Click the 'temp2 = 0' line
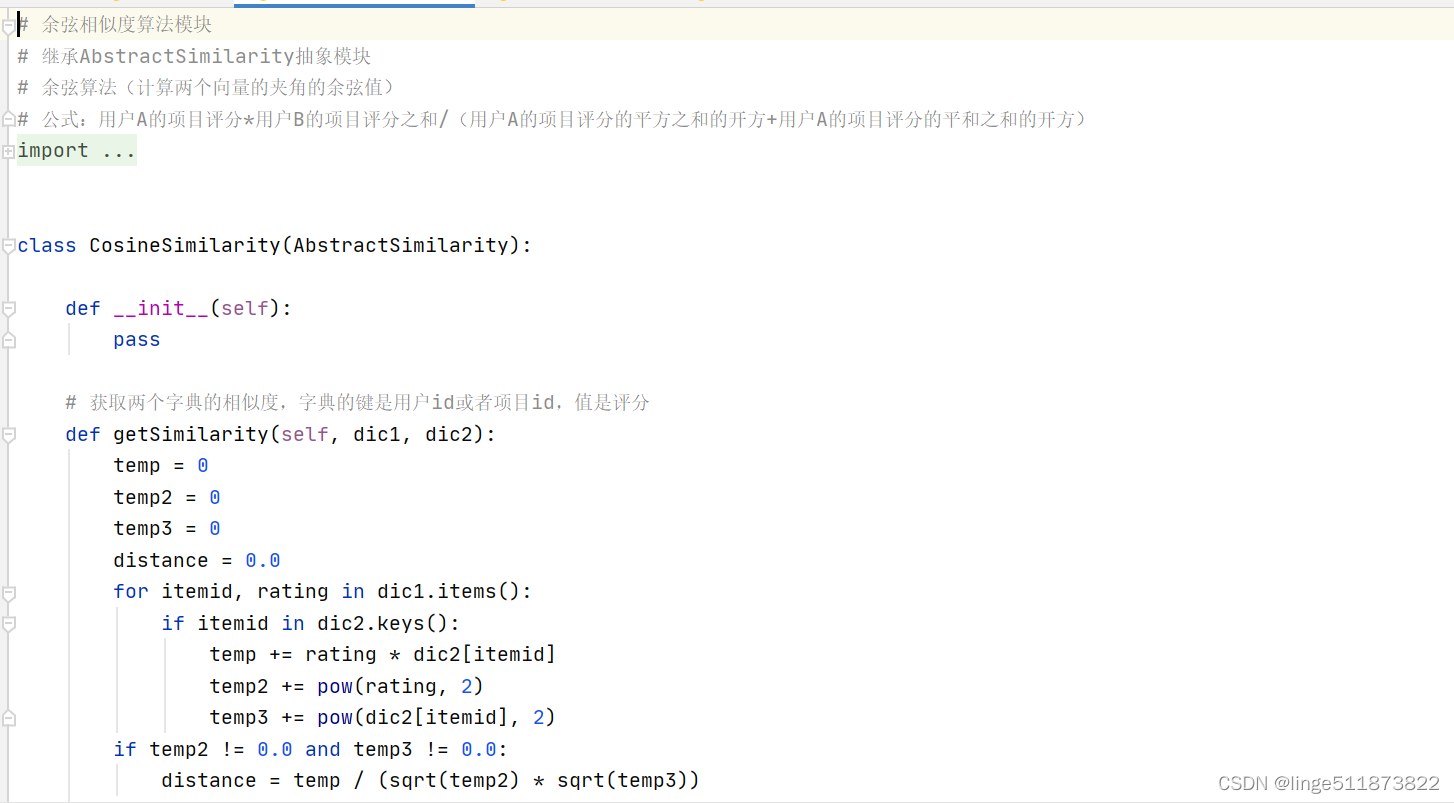 (x=167, y=497)
